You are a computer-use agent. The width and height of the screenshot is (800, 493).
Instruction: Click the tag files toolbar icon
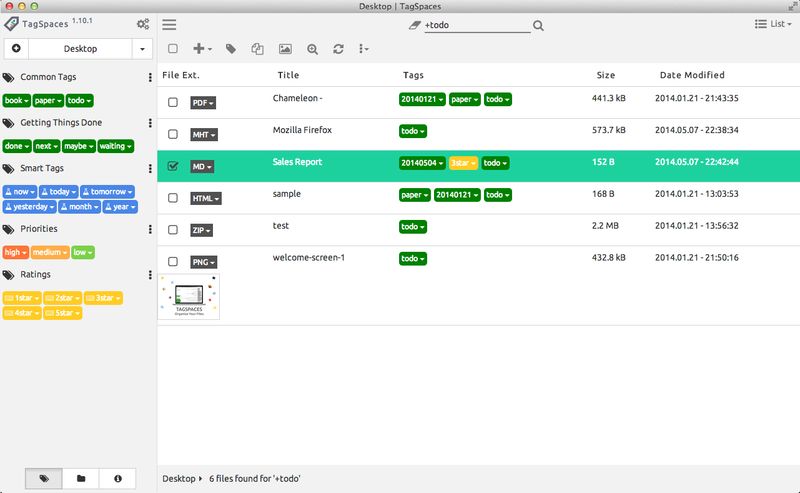tap(231, 49)
